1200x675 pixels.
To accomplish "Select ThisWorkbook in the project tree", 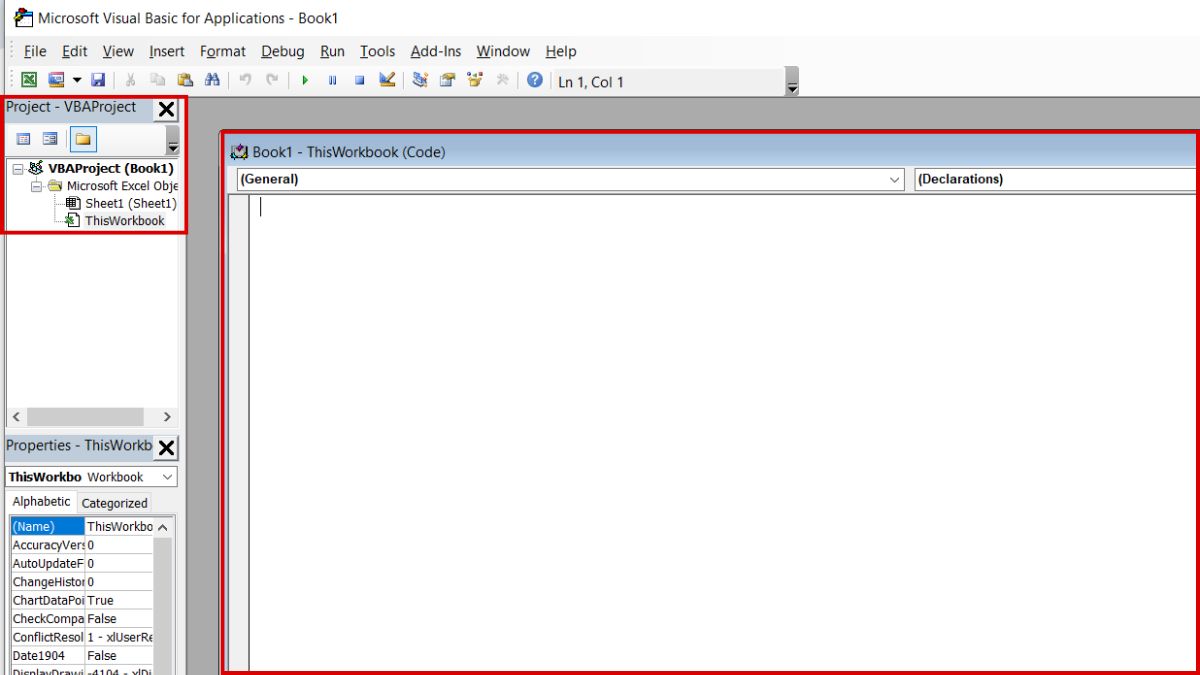I will click(124, 220).
